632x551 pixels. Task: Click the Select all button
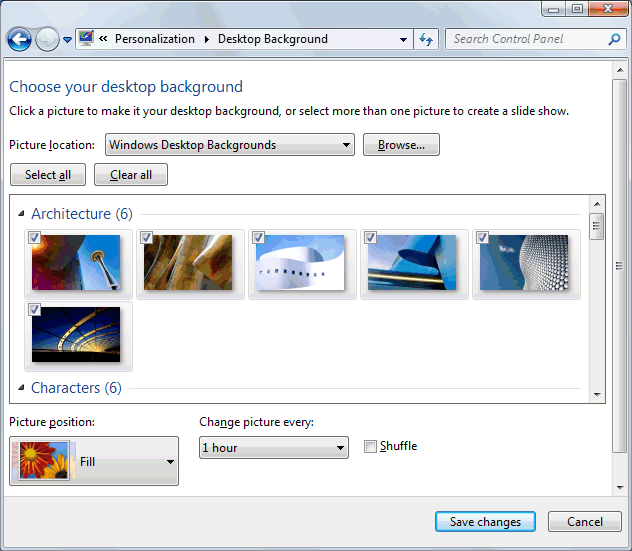pos(48,175)
